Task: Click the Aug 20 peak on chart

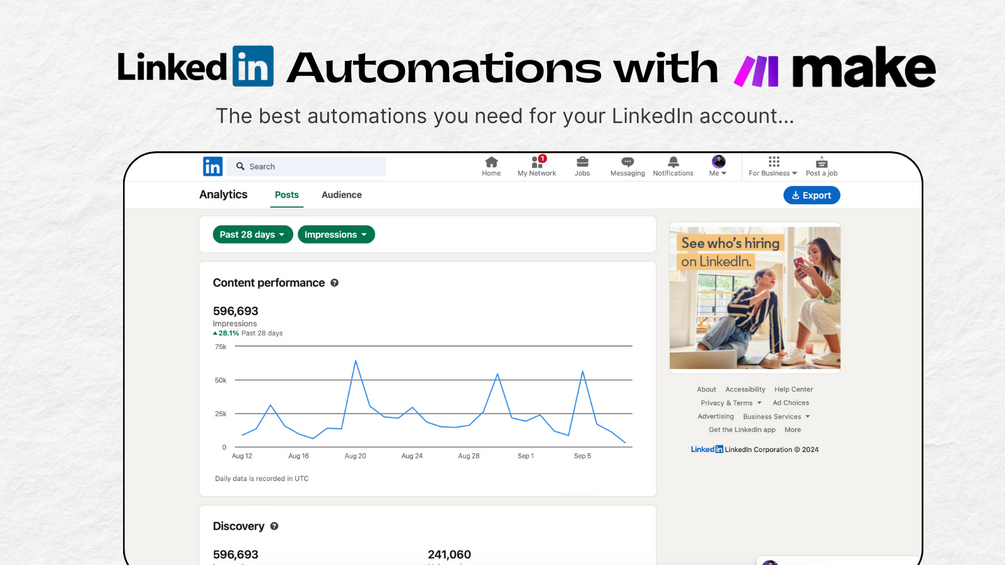Action: pyautogui.click(x=356, y=361)
